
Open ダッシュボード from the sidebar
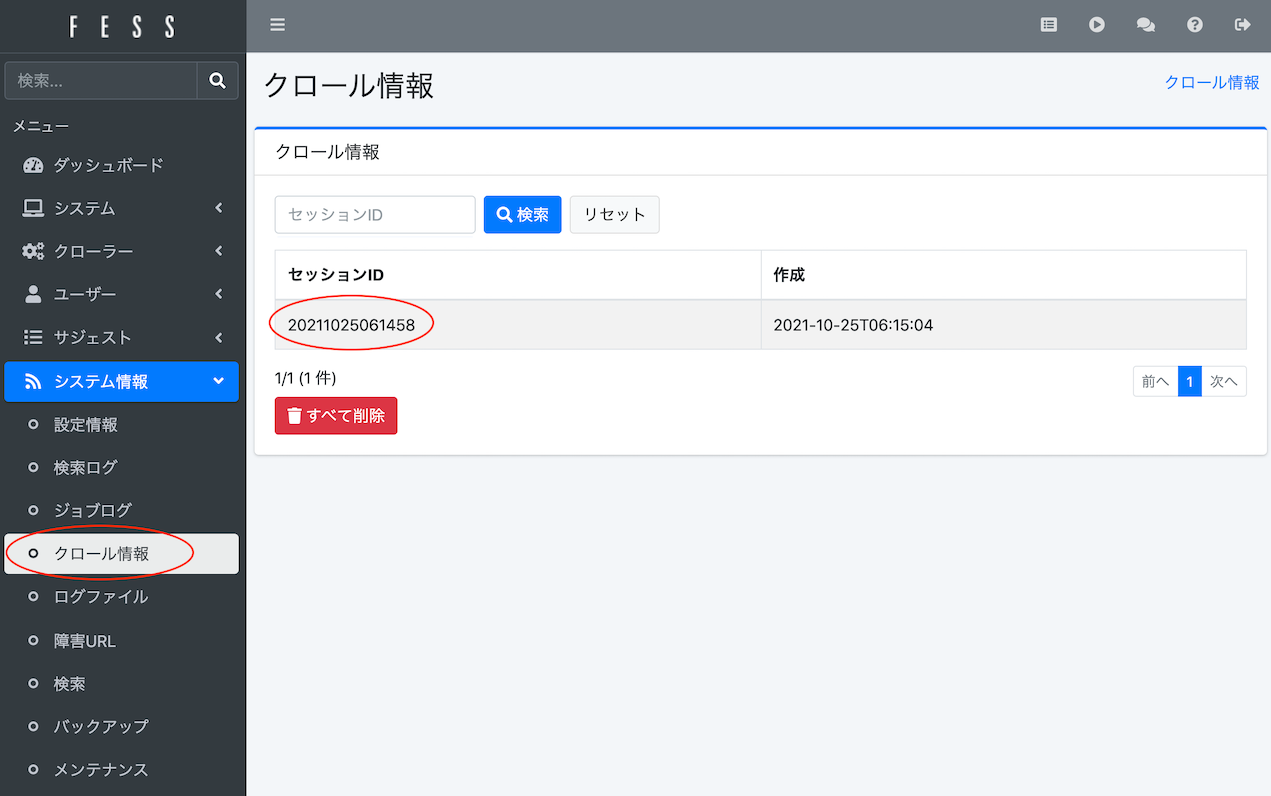point(108,165)
